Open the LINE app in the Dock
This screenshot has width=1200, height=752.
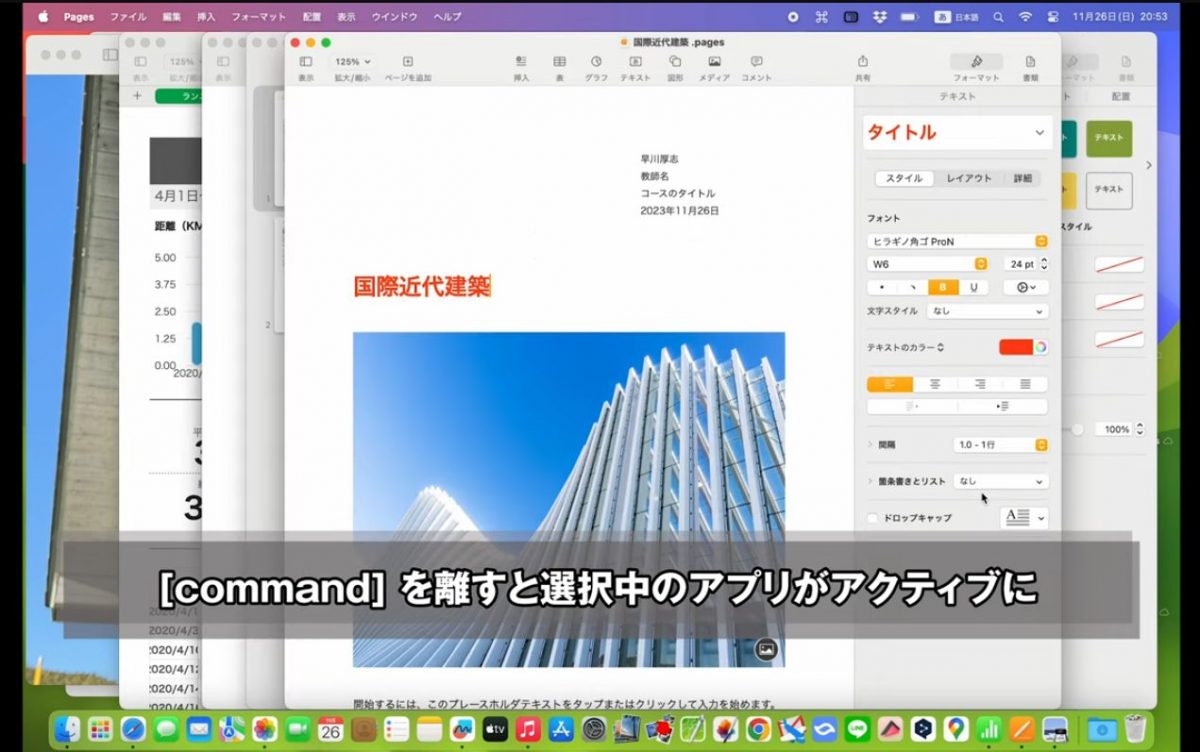(856, 729)
